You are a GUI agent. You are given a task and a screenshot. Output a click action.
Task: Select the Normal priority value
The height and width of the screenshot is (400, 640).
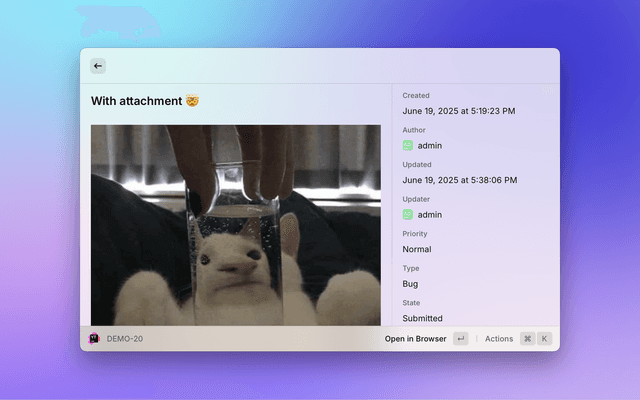(417, 249)
